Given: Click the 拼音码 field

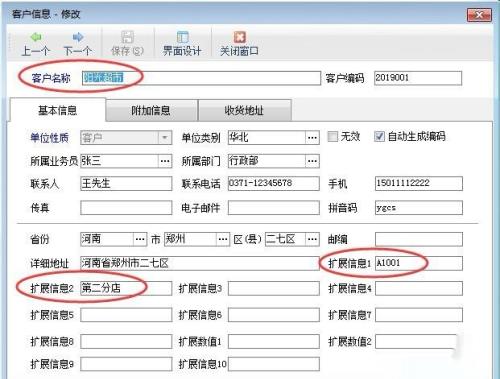Looking at the screenshot, I should [x=419, y=208].
